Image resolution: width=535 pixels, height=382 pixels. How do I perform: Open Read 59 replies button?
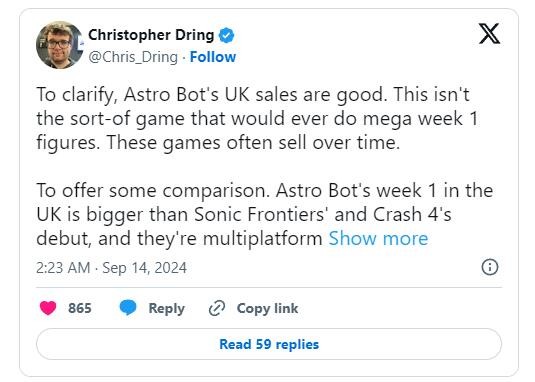point(269,344)
